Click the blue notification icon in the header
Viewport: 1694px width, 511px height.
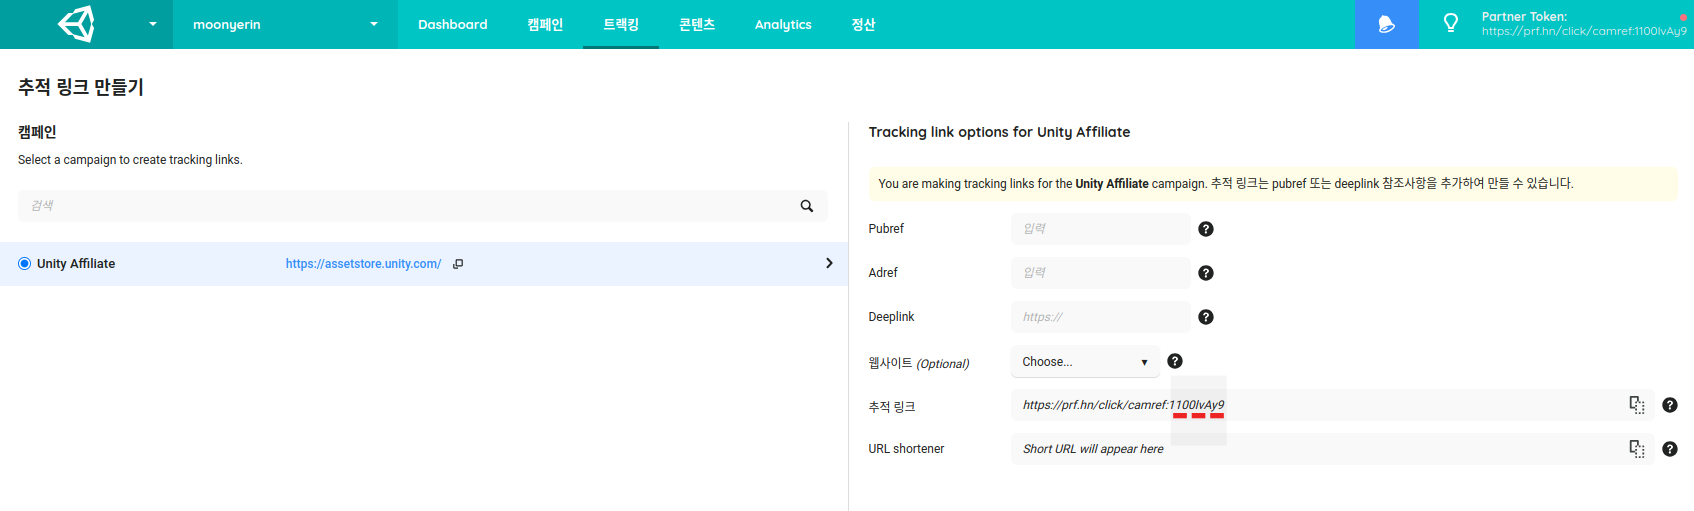click(x=1386, y=24)
